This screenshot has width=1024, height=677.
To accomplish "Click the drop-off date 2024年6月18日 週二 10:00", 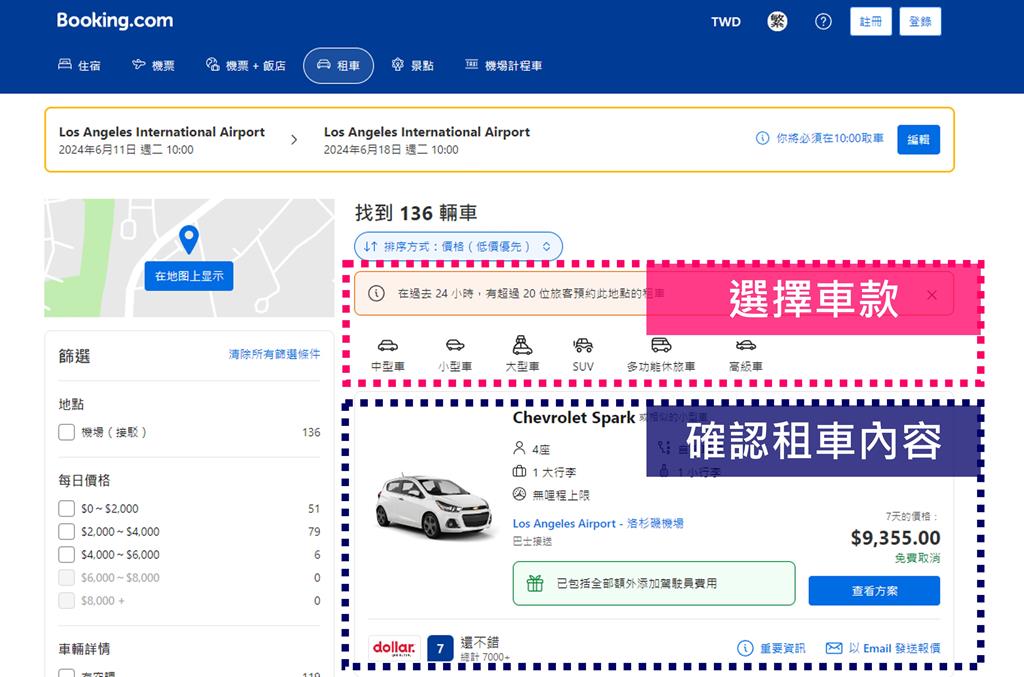I will click(x=391, y=150).
